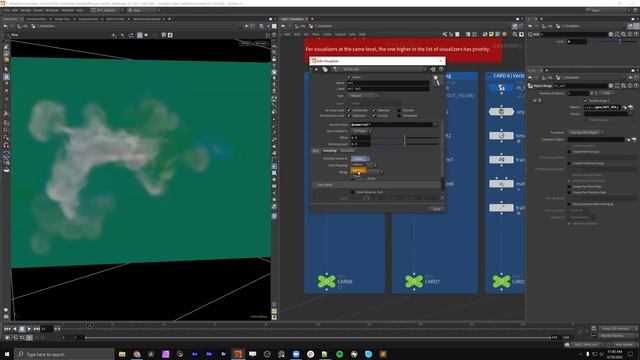
Task: Open File Explorer from the taskbar
Action: (x=122, y=354)
